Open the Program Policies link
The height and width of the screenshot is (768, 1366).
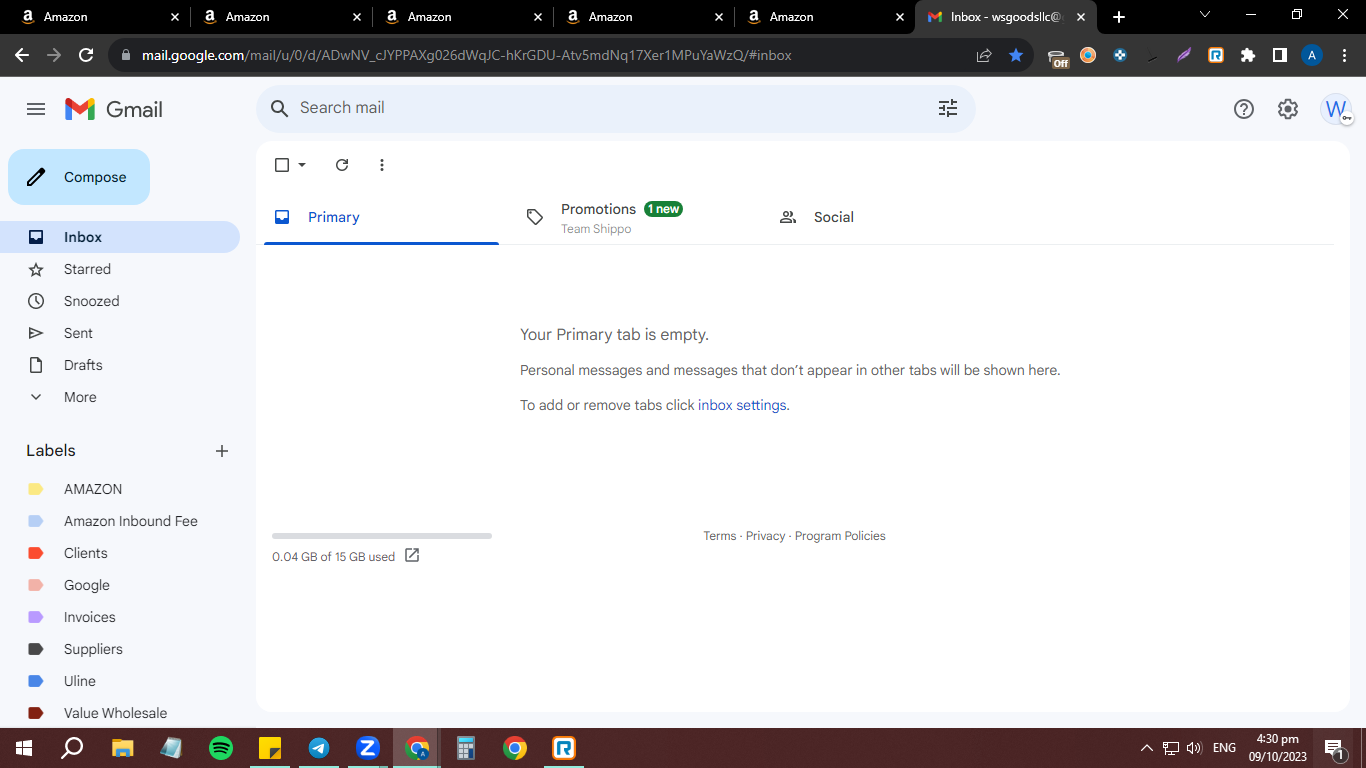pyautogui.click(x=840, y=536)
